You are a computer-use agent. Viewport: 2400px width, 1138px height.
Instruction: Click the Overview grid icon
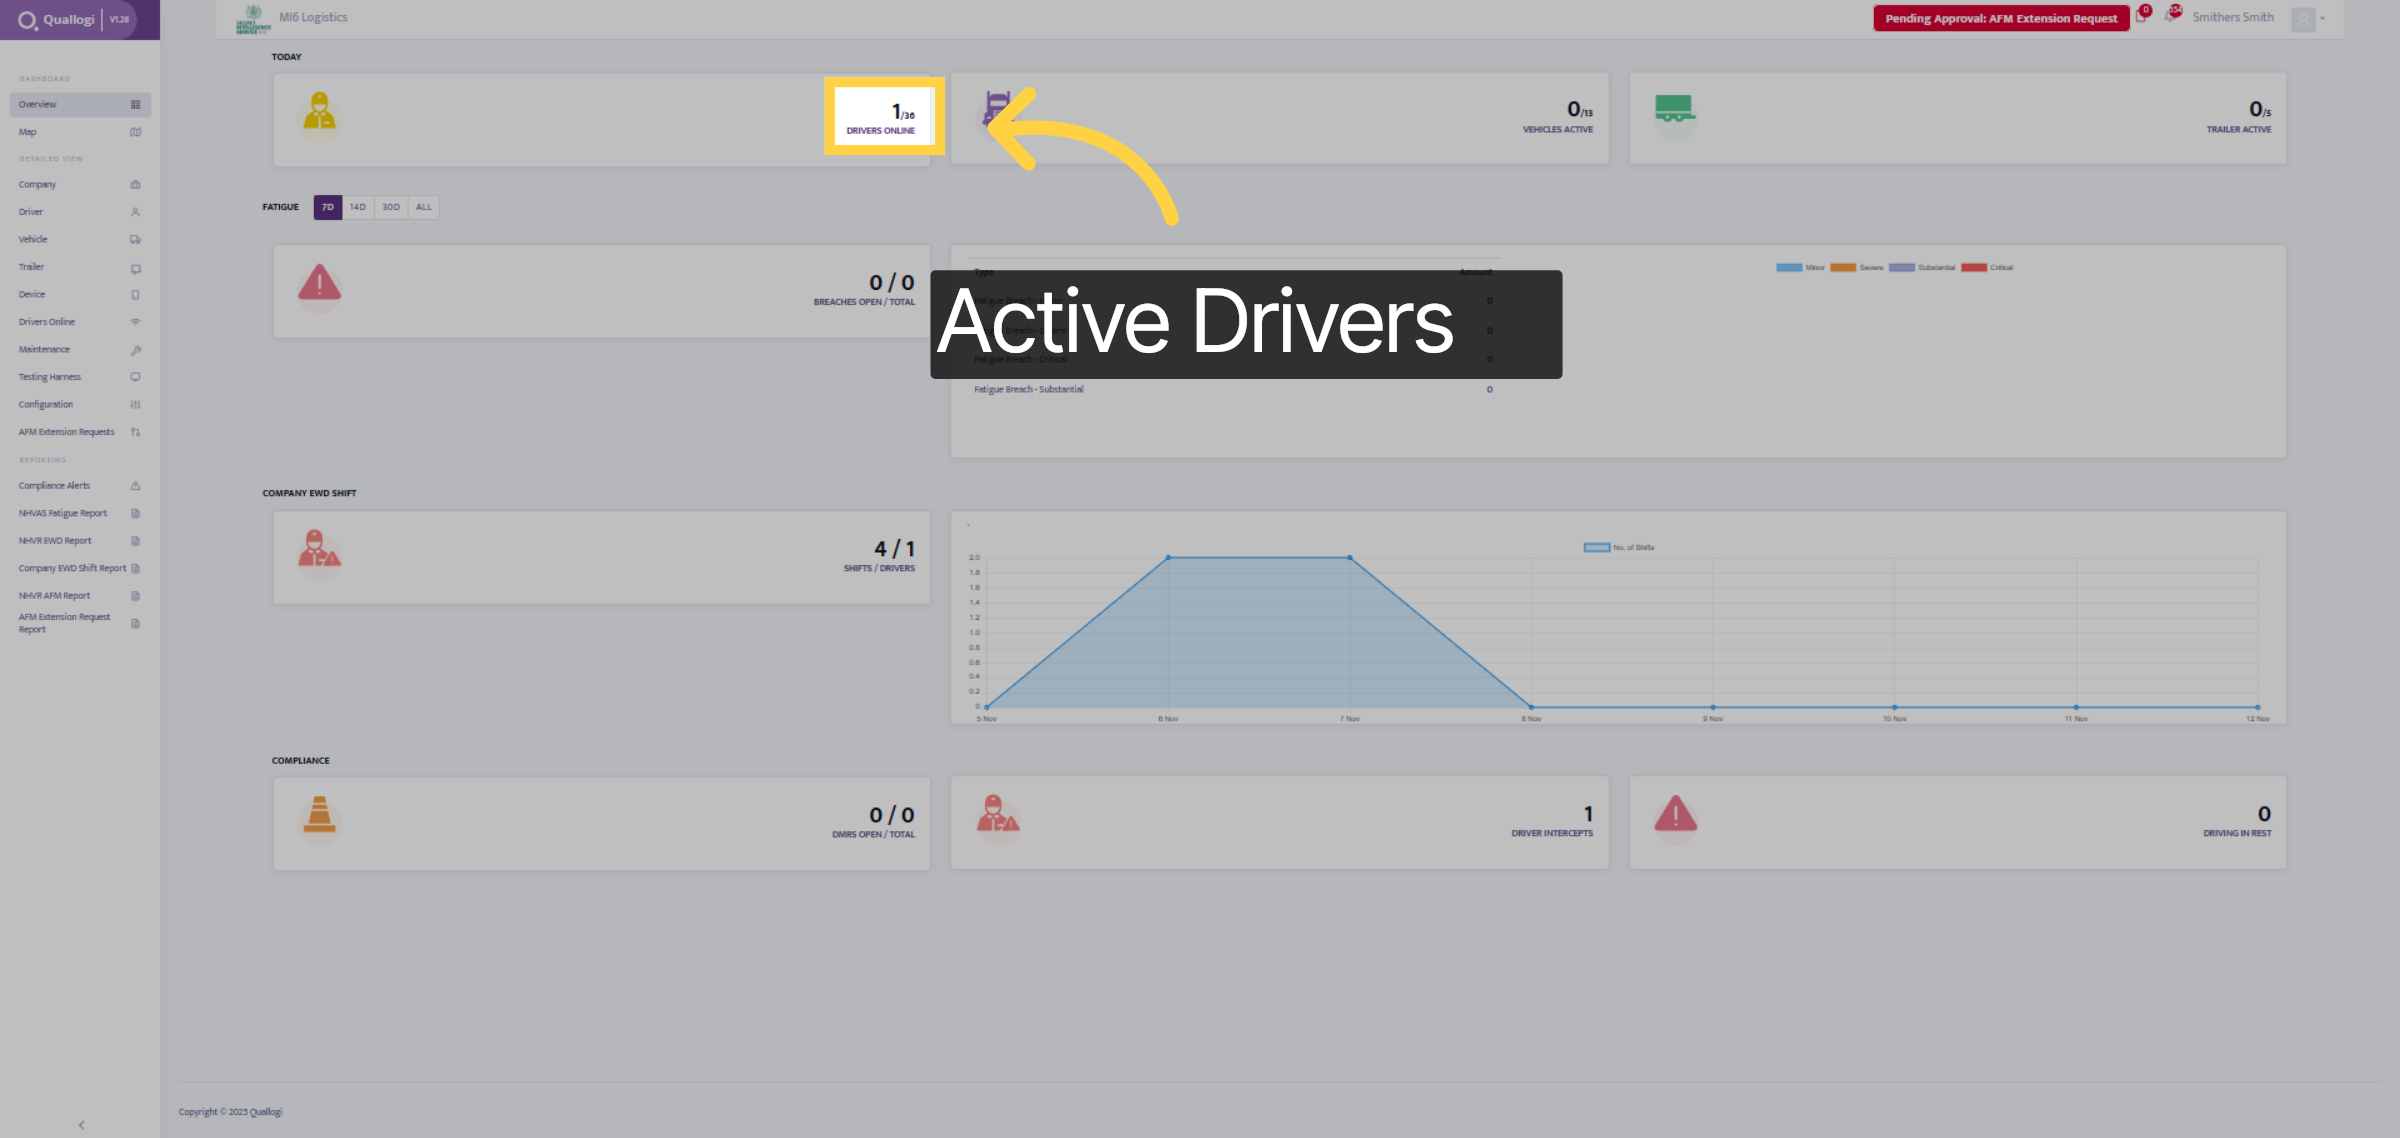click(135, 104)
